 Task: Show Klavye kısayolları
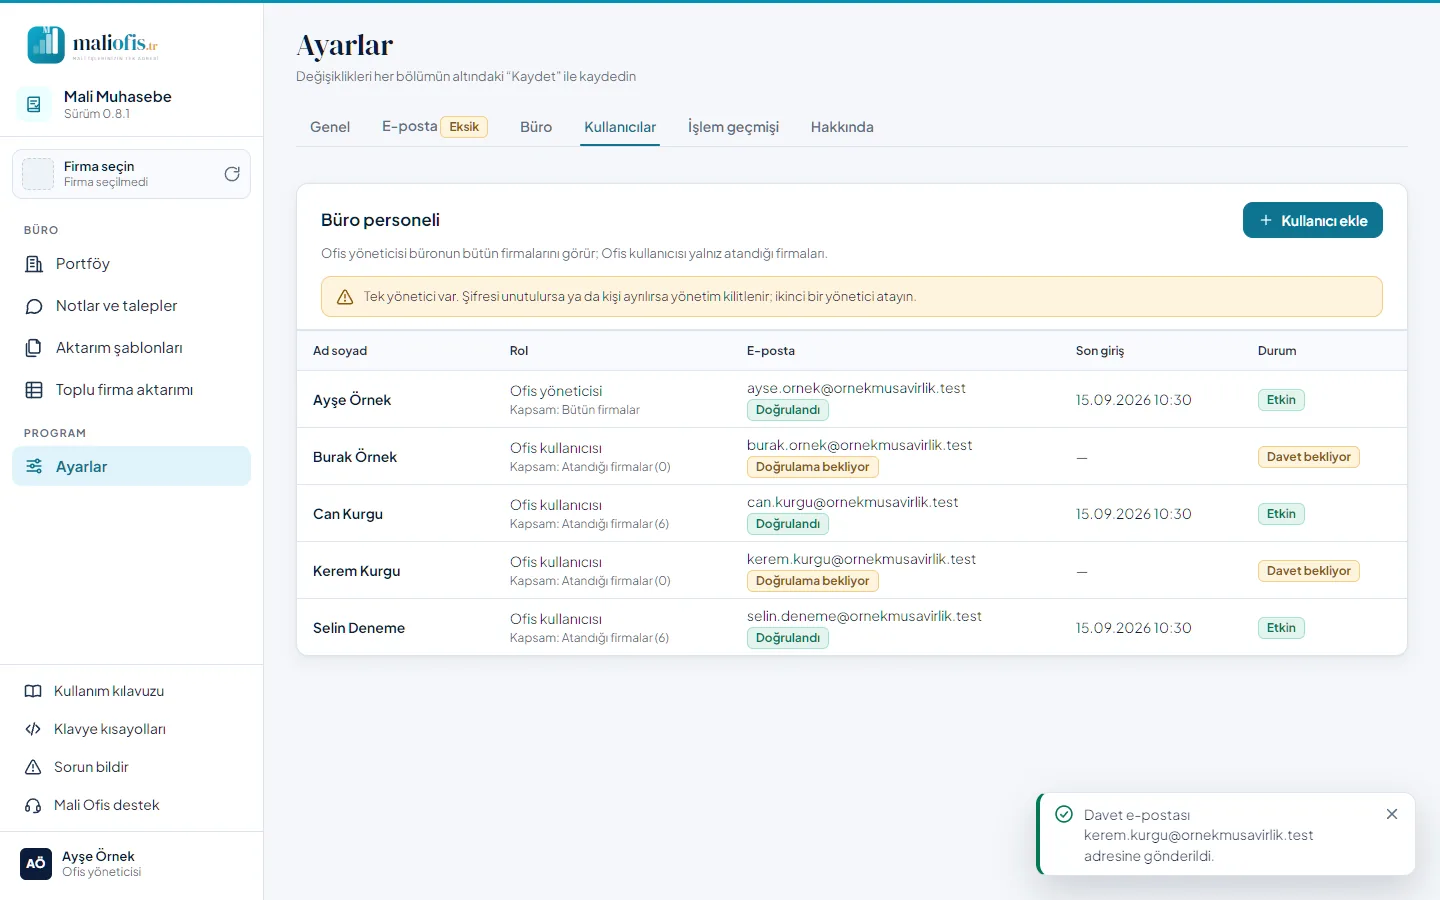[x=131, y=729]
